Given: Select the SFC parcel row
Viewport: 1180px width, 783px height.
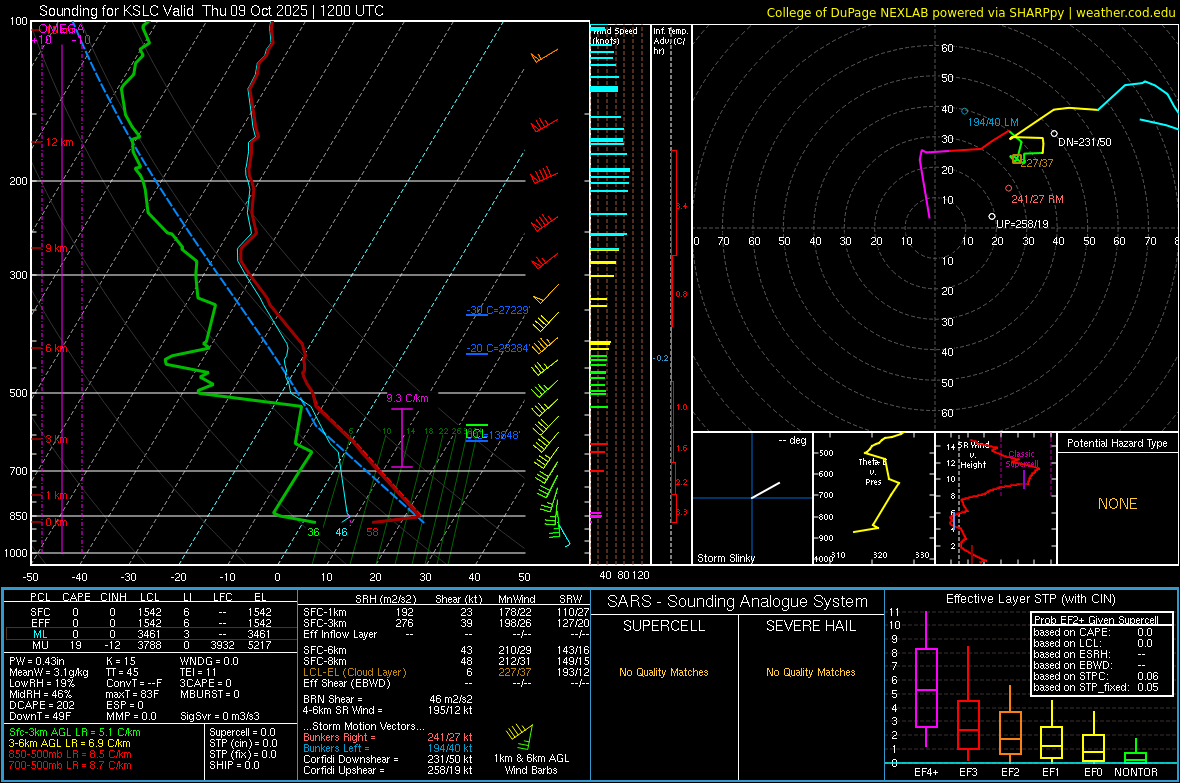Looking at the screenshot, I should click(151, 612).
